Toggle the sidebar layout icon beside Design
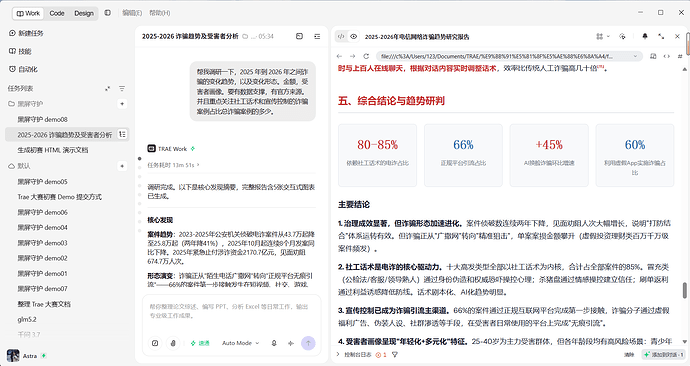The image size is (690, 366). (107, 13)
